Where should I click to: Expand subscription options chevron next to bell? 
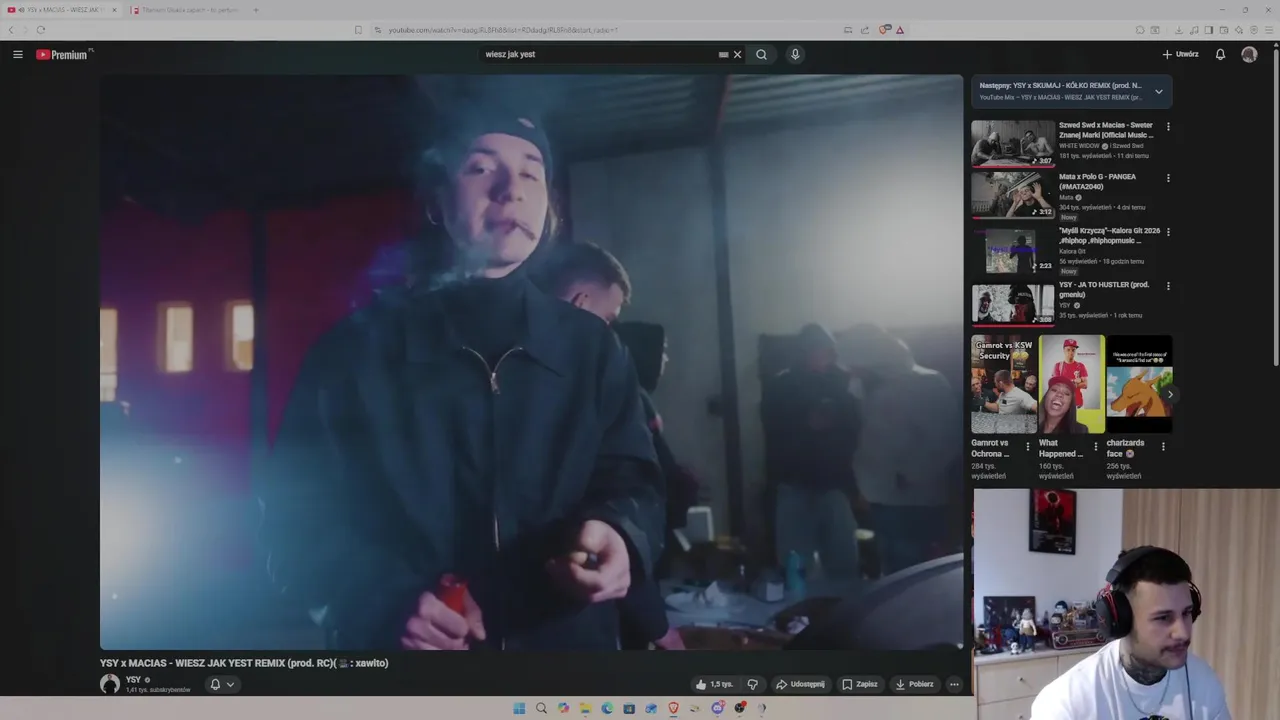pos(230,685)
